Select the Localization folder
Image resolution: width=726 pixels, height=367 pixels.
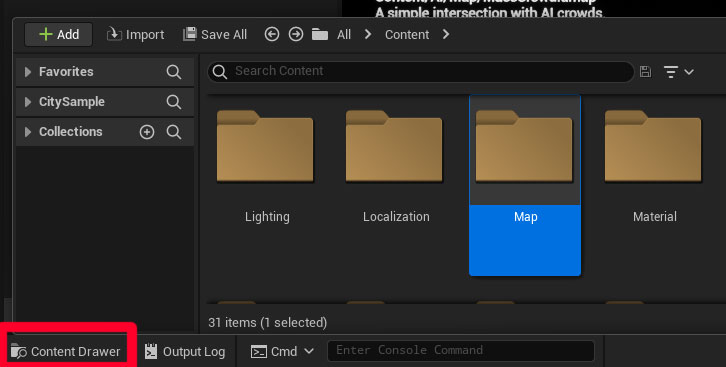[x=396, y=185]
